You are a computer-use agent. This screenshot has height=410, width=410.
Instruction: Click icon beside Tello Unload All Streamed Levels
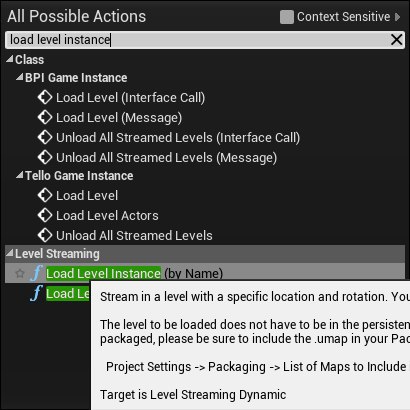point(45,235)
